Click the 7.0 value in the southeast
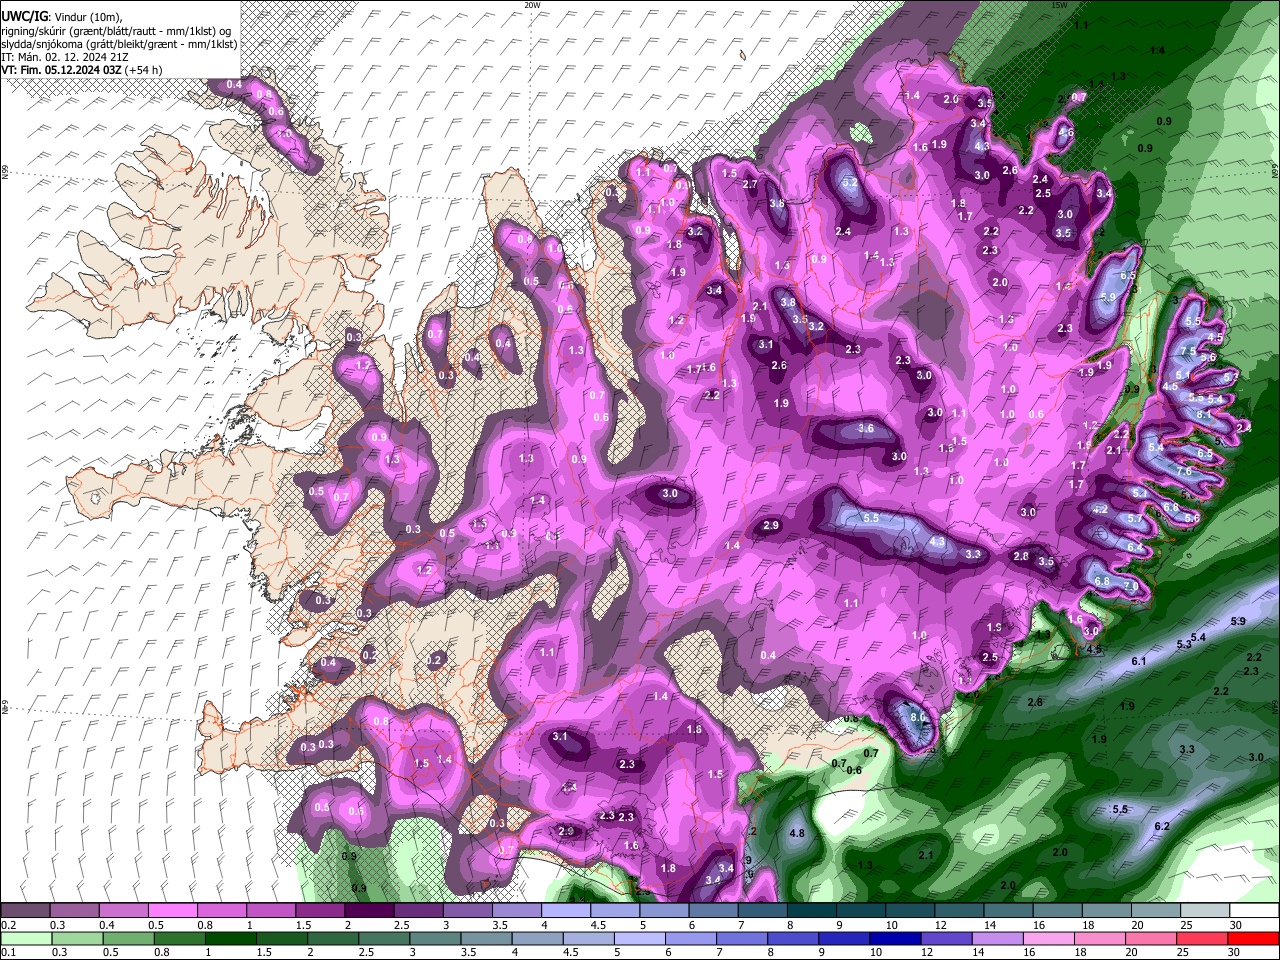This screenshot has height=960, width=1280. [1130, 586]
